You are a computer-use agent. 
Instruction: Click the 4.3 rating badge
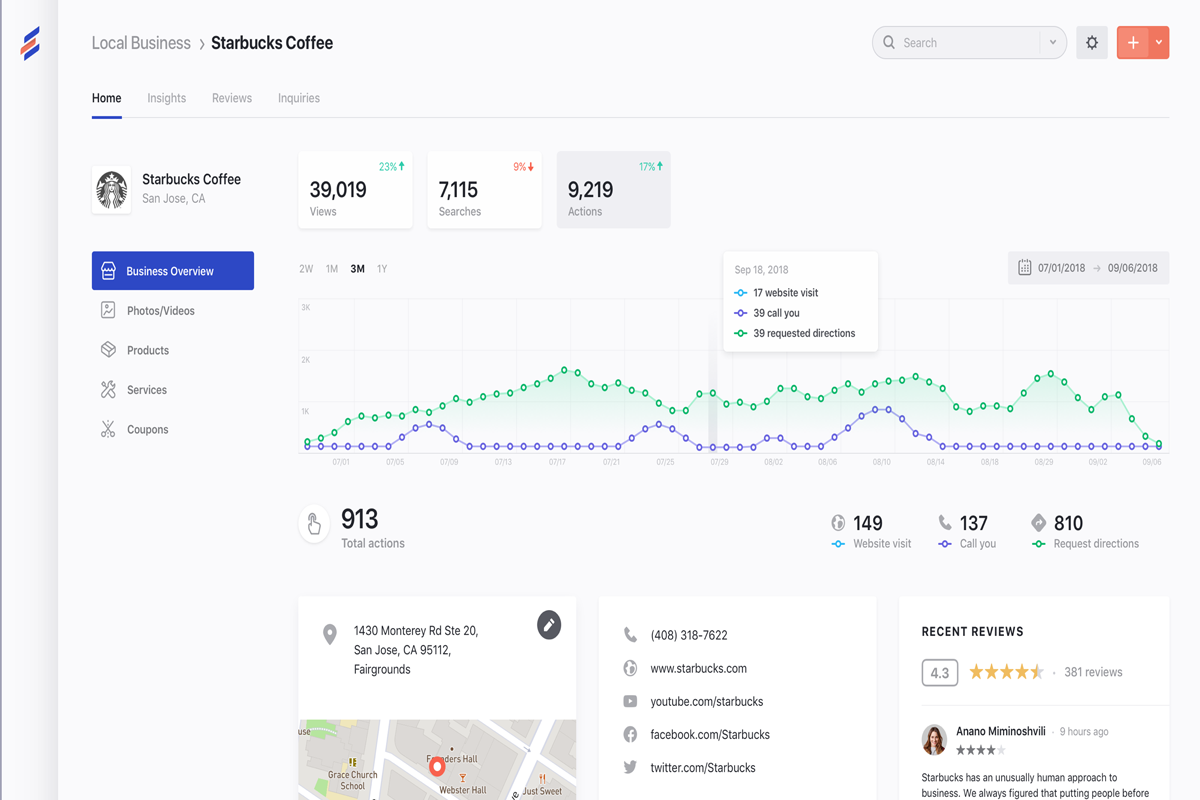[x=939, y=672]
